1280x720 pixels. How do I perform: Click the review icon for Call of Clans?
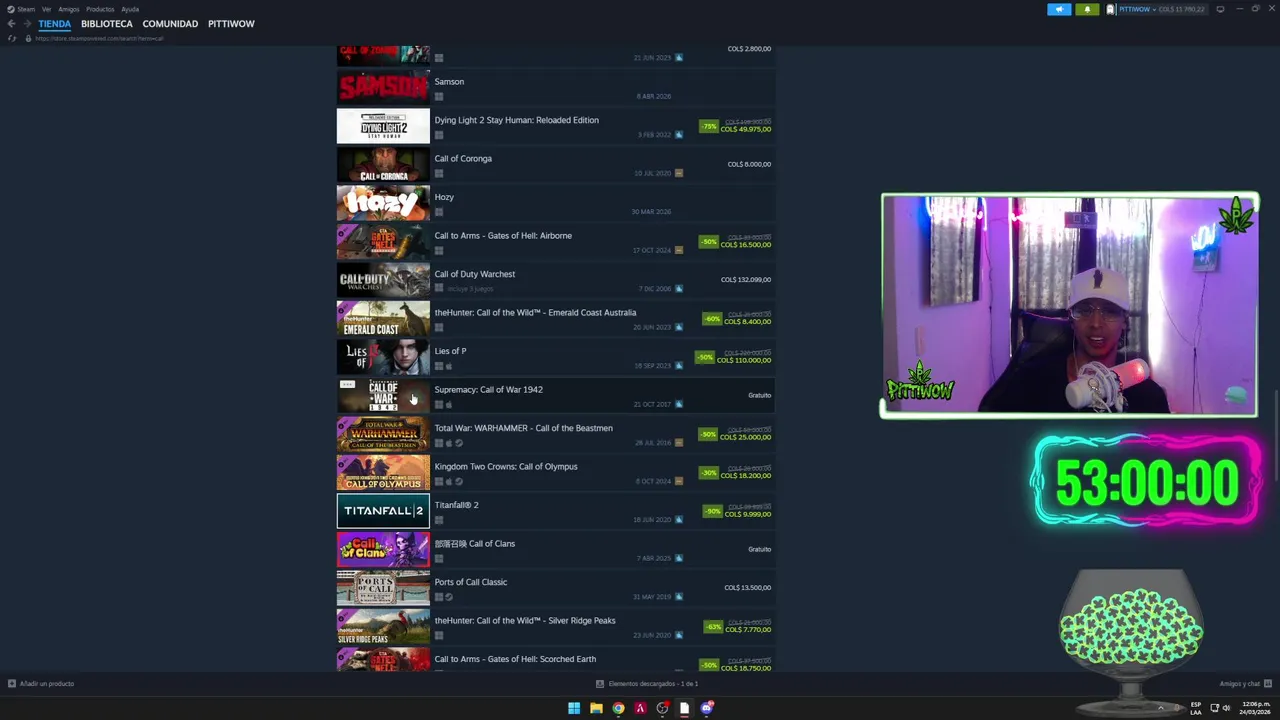point(679,558)
